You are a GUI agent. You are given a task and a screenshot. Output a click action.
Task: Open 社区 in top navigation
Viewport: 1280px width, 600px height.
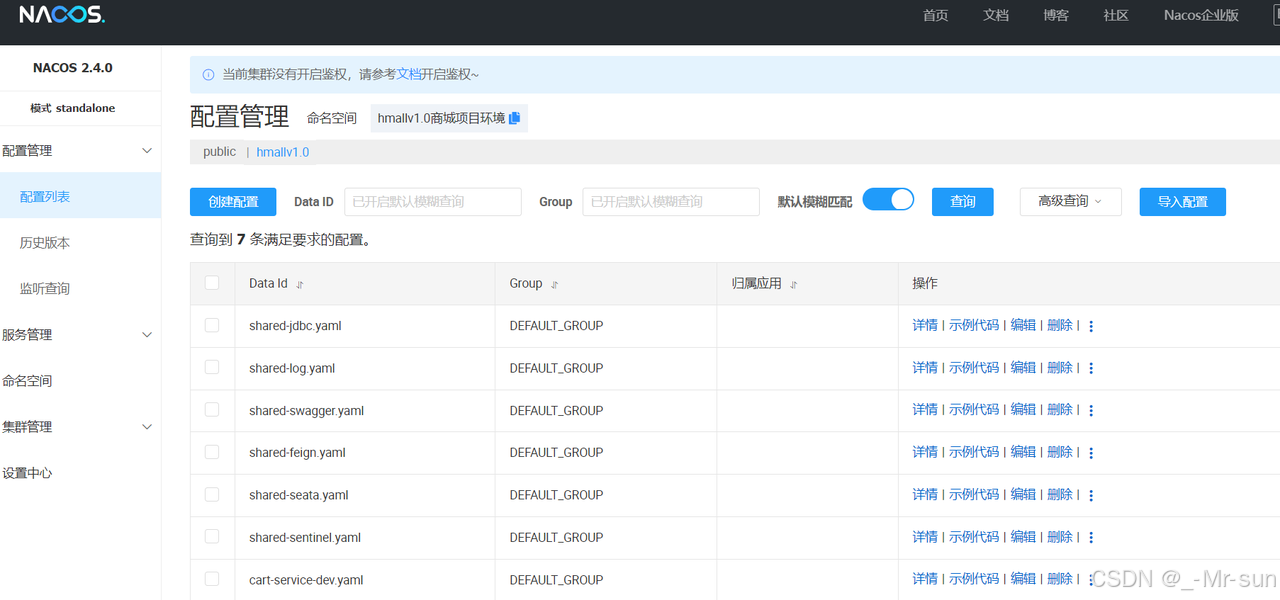(x=1116, y=15)
